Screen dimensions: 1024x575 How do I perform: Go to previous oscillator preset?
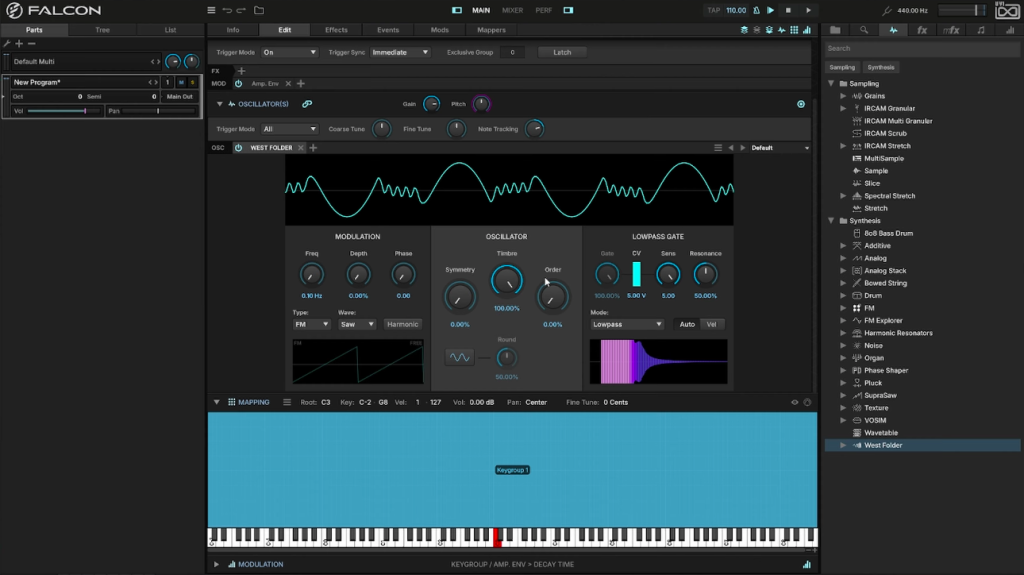tap(731, 148)
